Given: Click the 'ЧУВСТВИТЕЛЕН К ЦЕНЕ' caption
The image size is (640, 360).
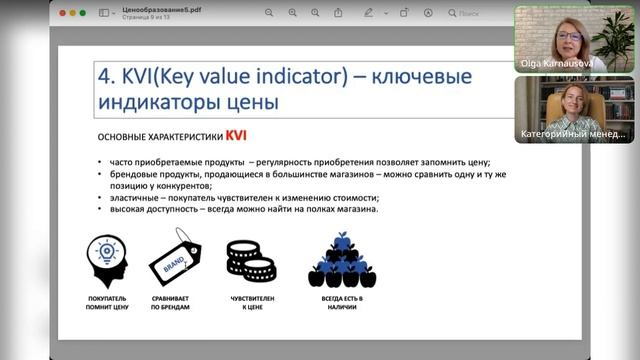Looking at the screenshot, I should (x=252, y=303).
